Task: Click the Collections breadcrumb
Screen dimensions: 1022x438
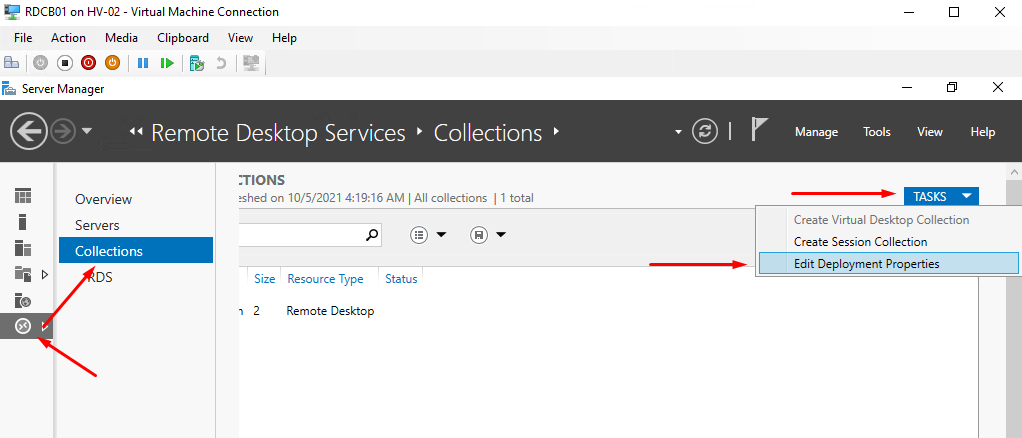Action: pyautogui.click(x=488, y=132)
